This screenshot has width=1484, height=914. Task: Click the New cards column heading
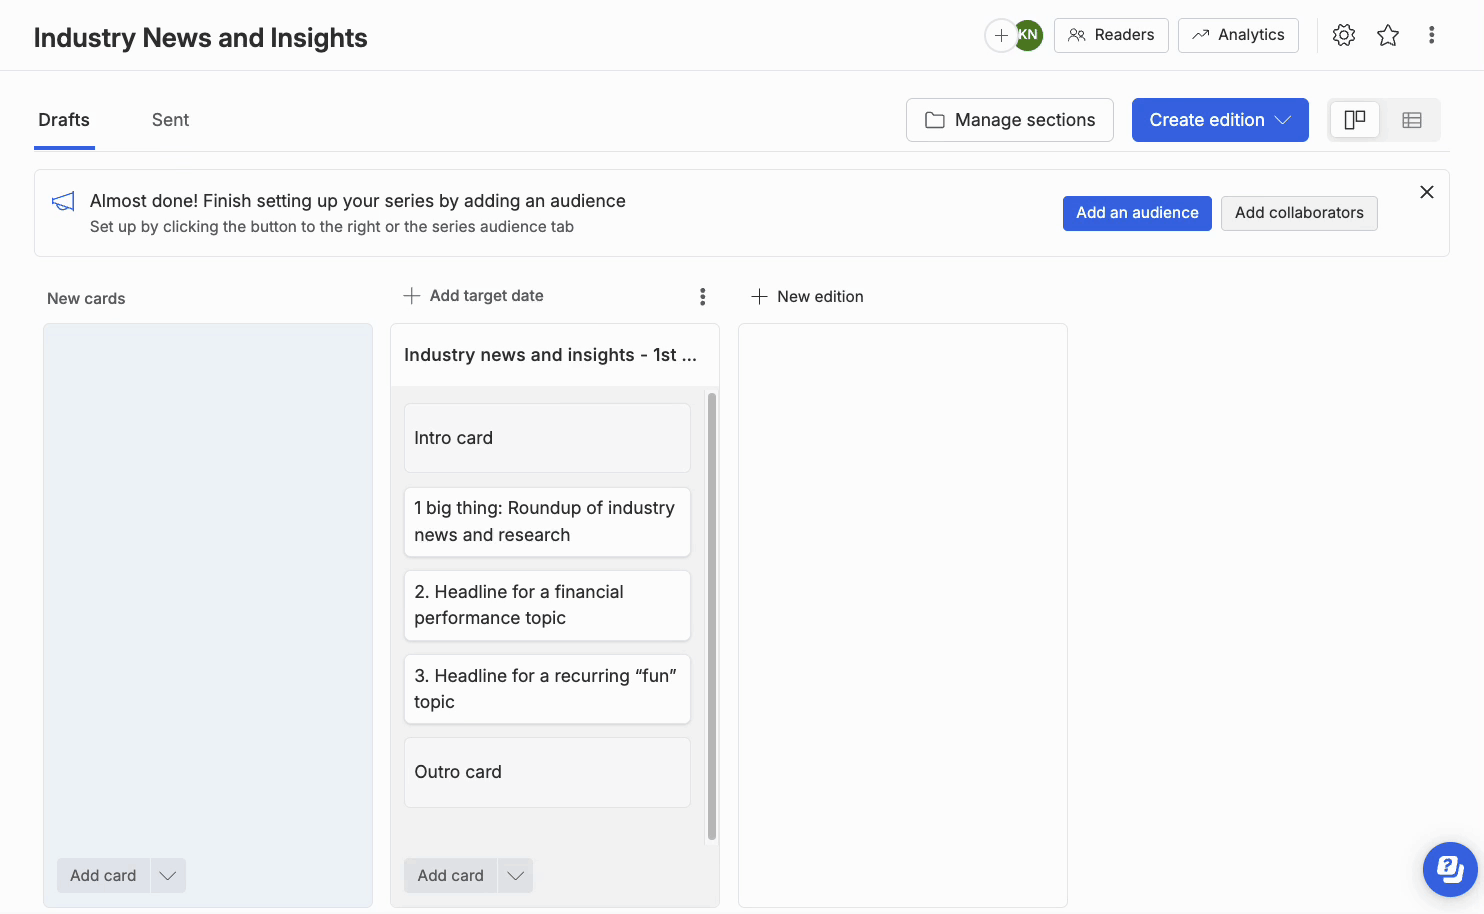click(86, 298)
